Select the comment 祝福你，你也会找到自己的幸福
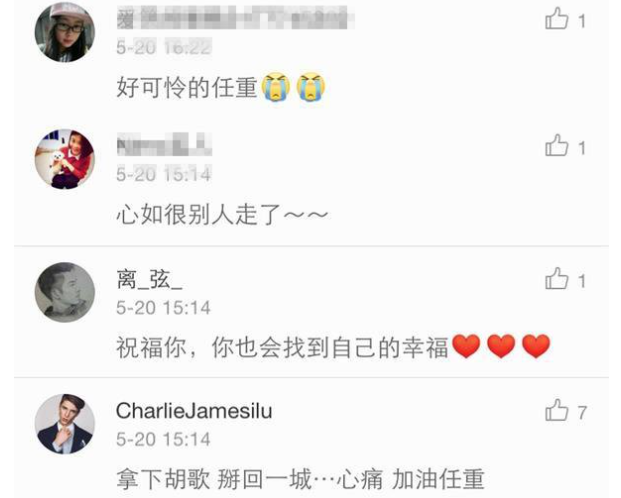621x498 pixels. [x=282, y=347]
